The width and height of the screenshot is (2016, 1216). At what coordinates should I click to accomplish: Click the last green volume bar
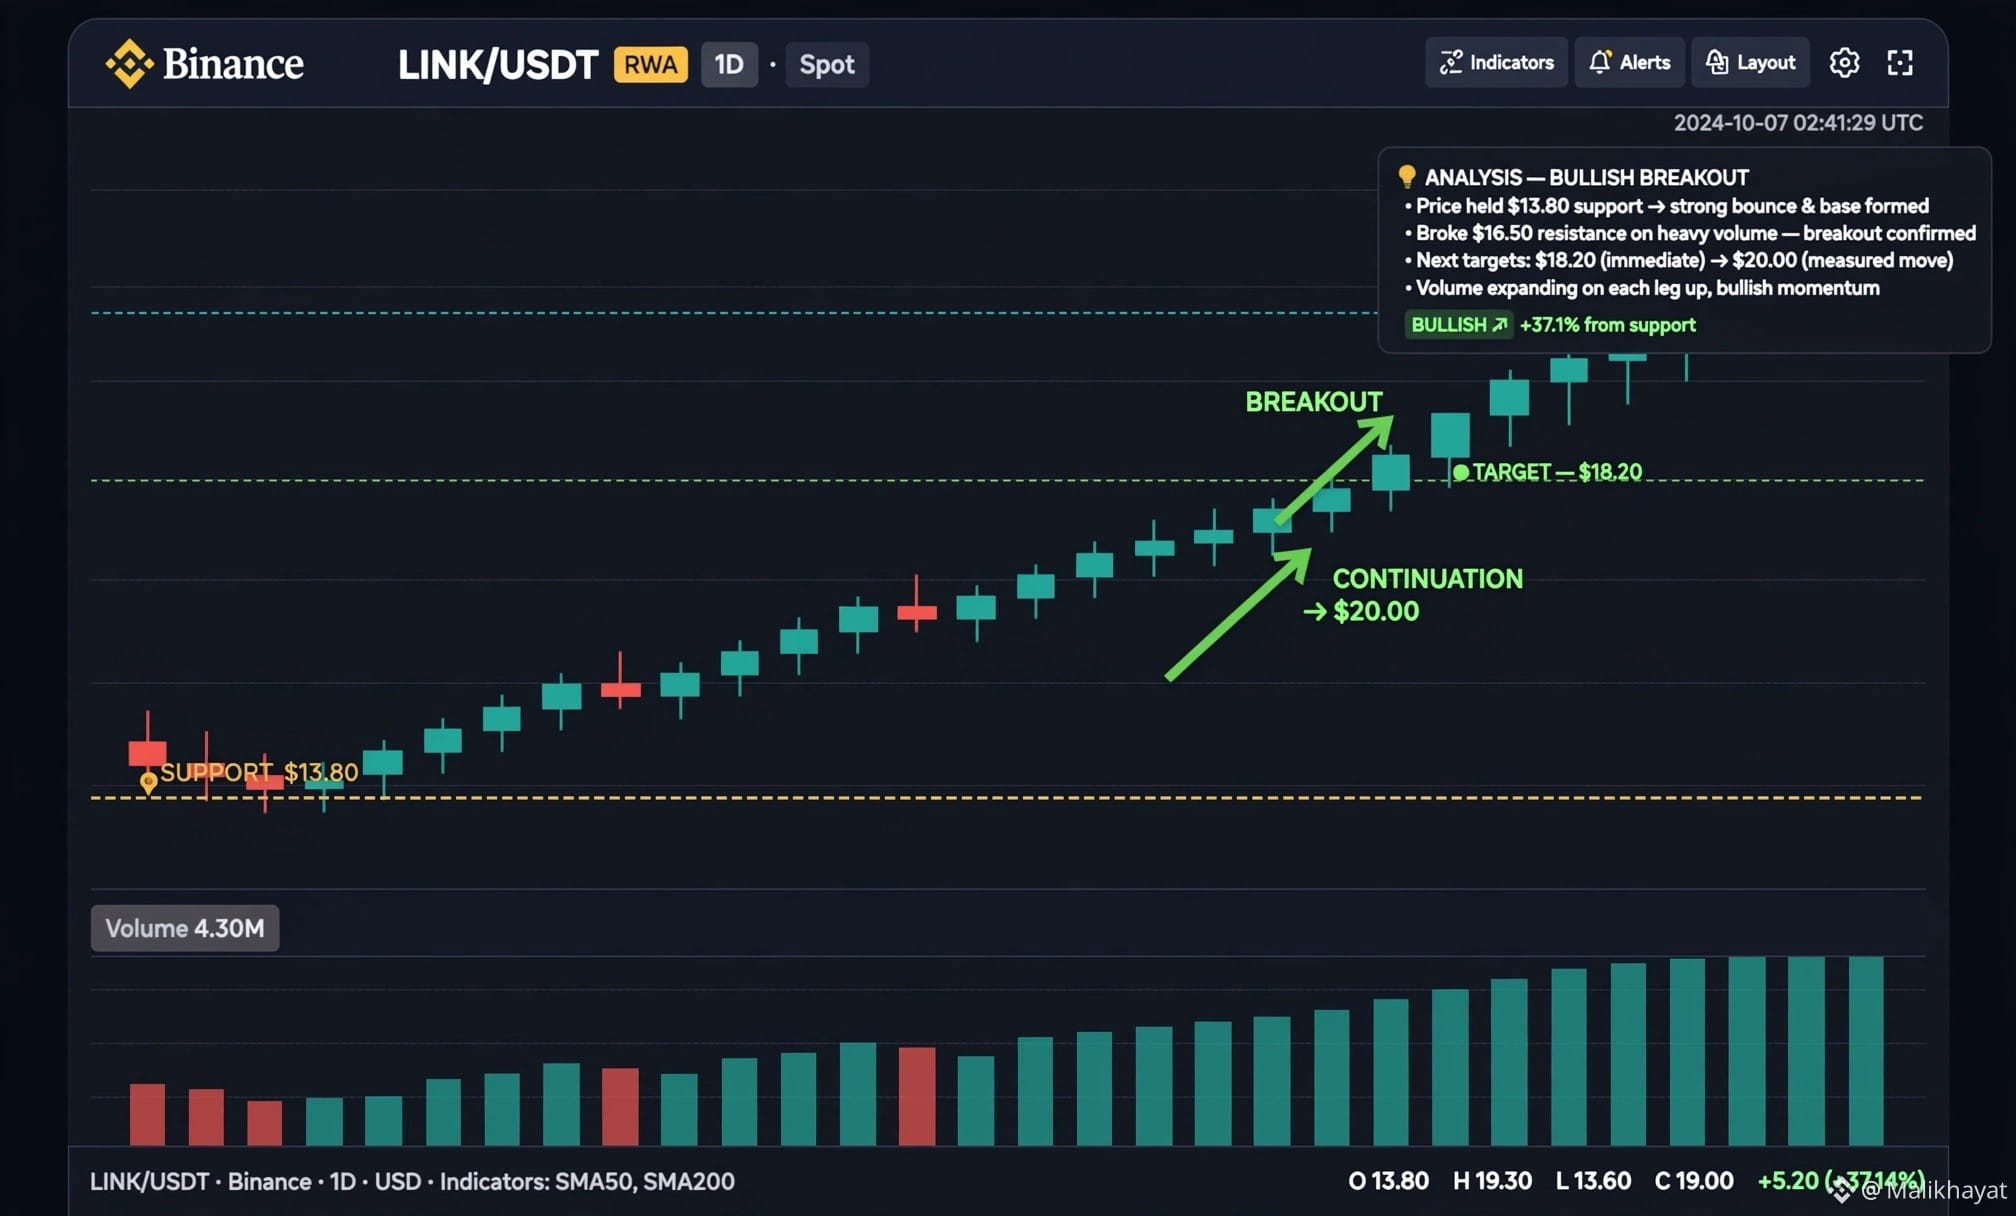1866,1051
